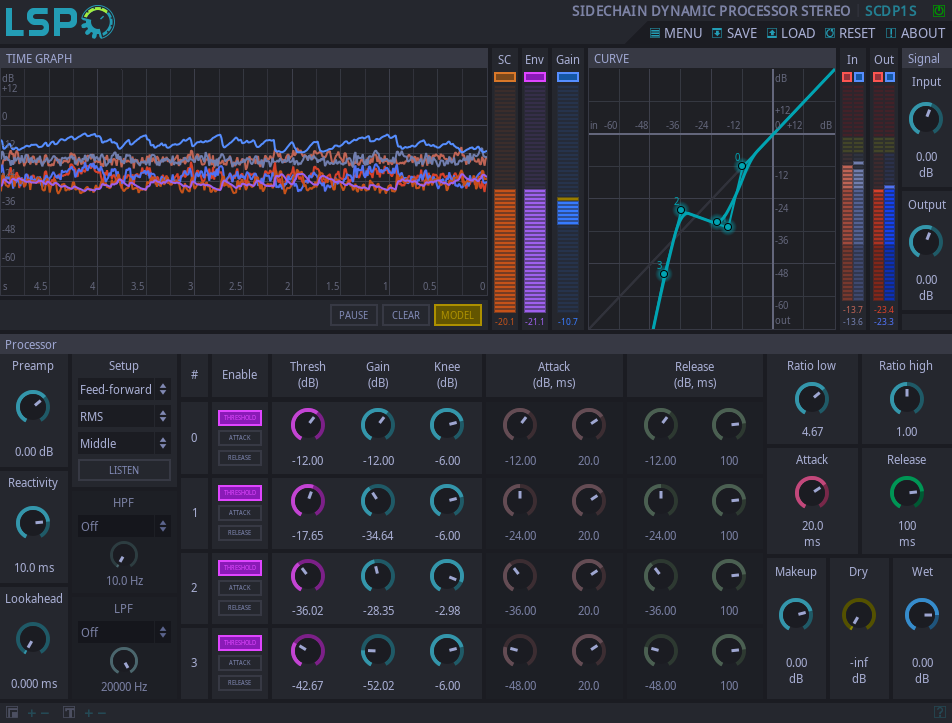The image size is (952, 723).
Task: Increase UI scale with first plus icon
Action: tap(32, 713)
